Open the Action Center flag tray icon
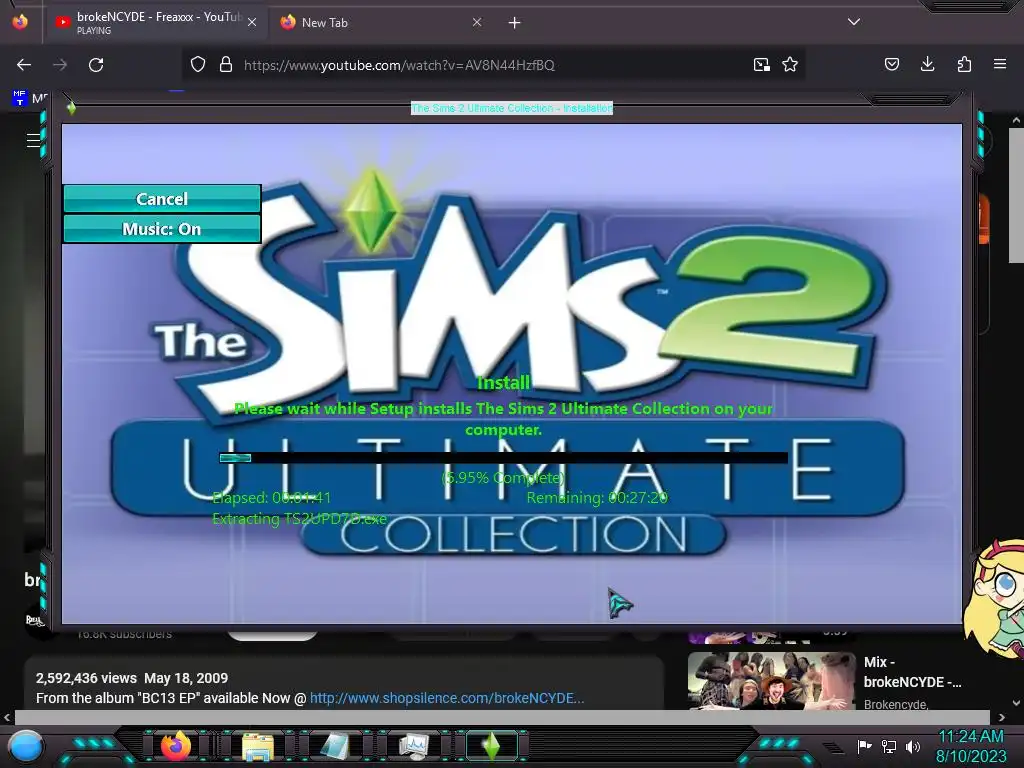1024x768 pixels. click(x=865, y=746)
